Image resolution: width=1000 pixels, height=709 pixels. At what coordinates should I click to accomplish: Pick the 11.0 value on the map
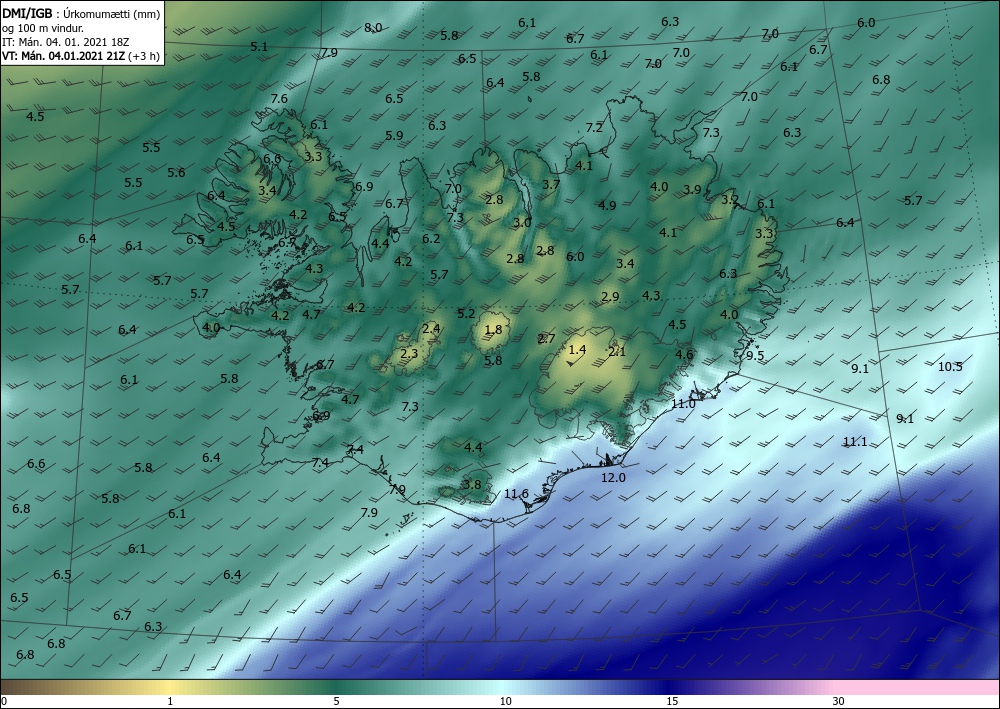683,404
